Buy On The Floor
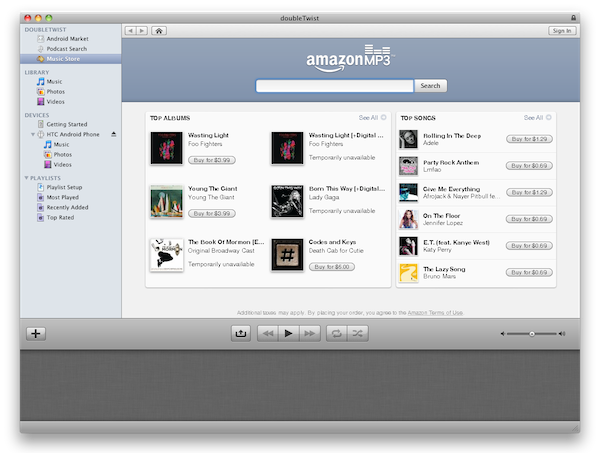 coord(529,219)
